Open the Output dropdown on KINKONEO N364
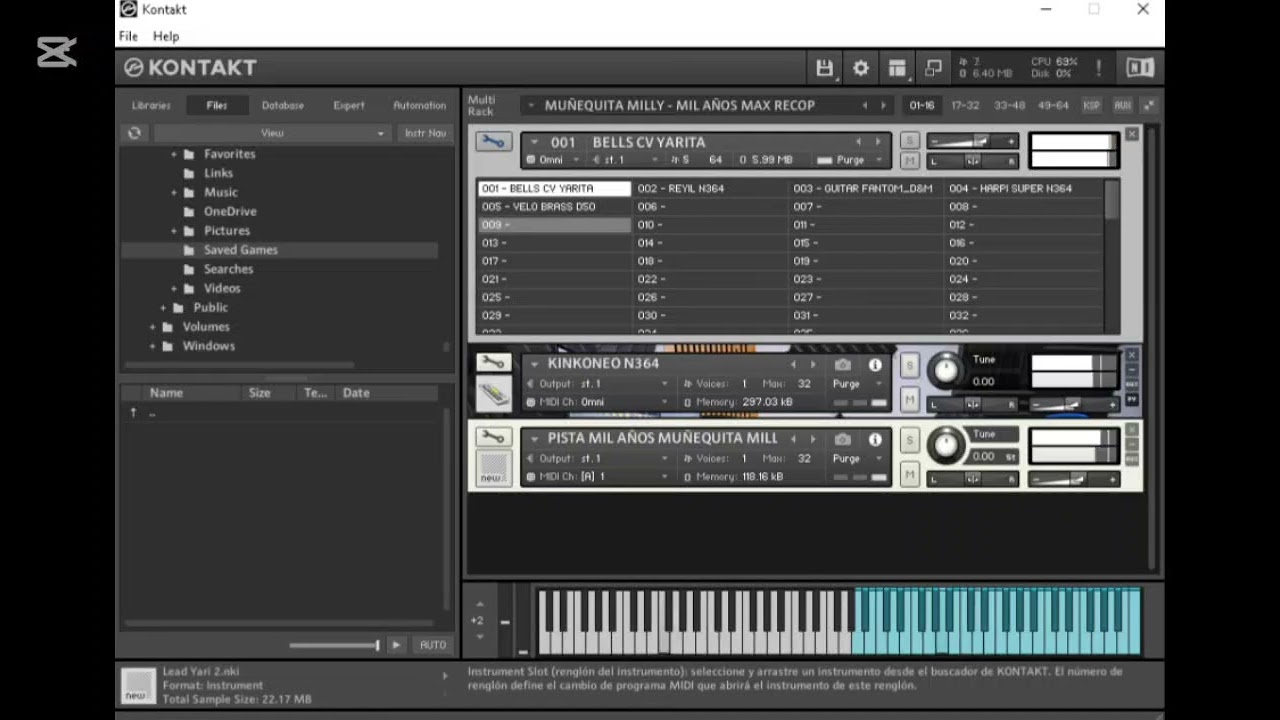 click(598, 384)
